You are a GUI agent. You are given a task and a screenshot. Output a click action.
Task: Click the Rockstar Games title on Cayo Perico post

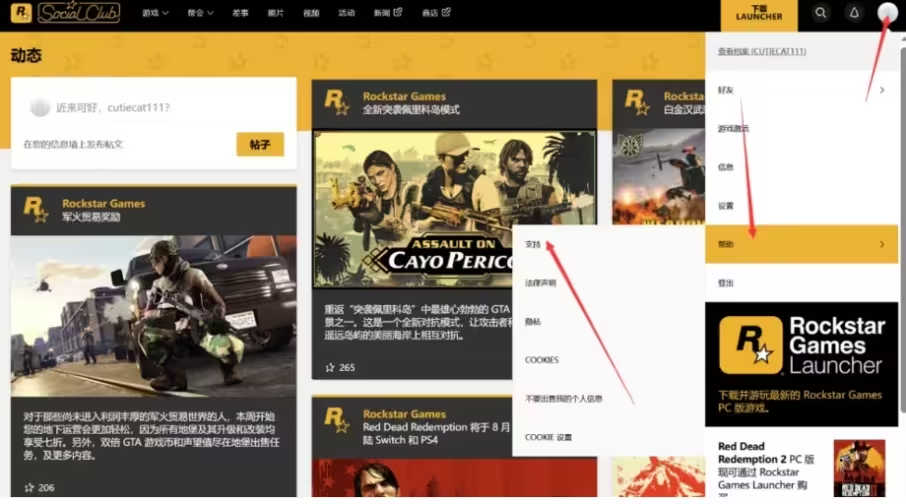[404, 96]
